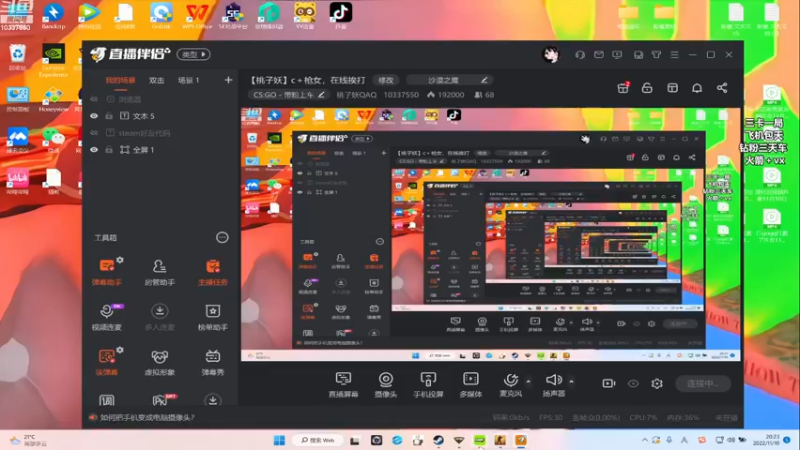Open the stream settings gear
This screenshot has width=800, height=450.
pyautogui.click(x=657, y=383)
